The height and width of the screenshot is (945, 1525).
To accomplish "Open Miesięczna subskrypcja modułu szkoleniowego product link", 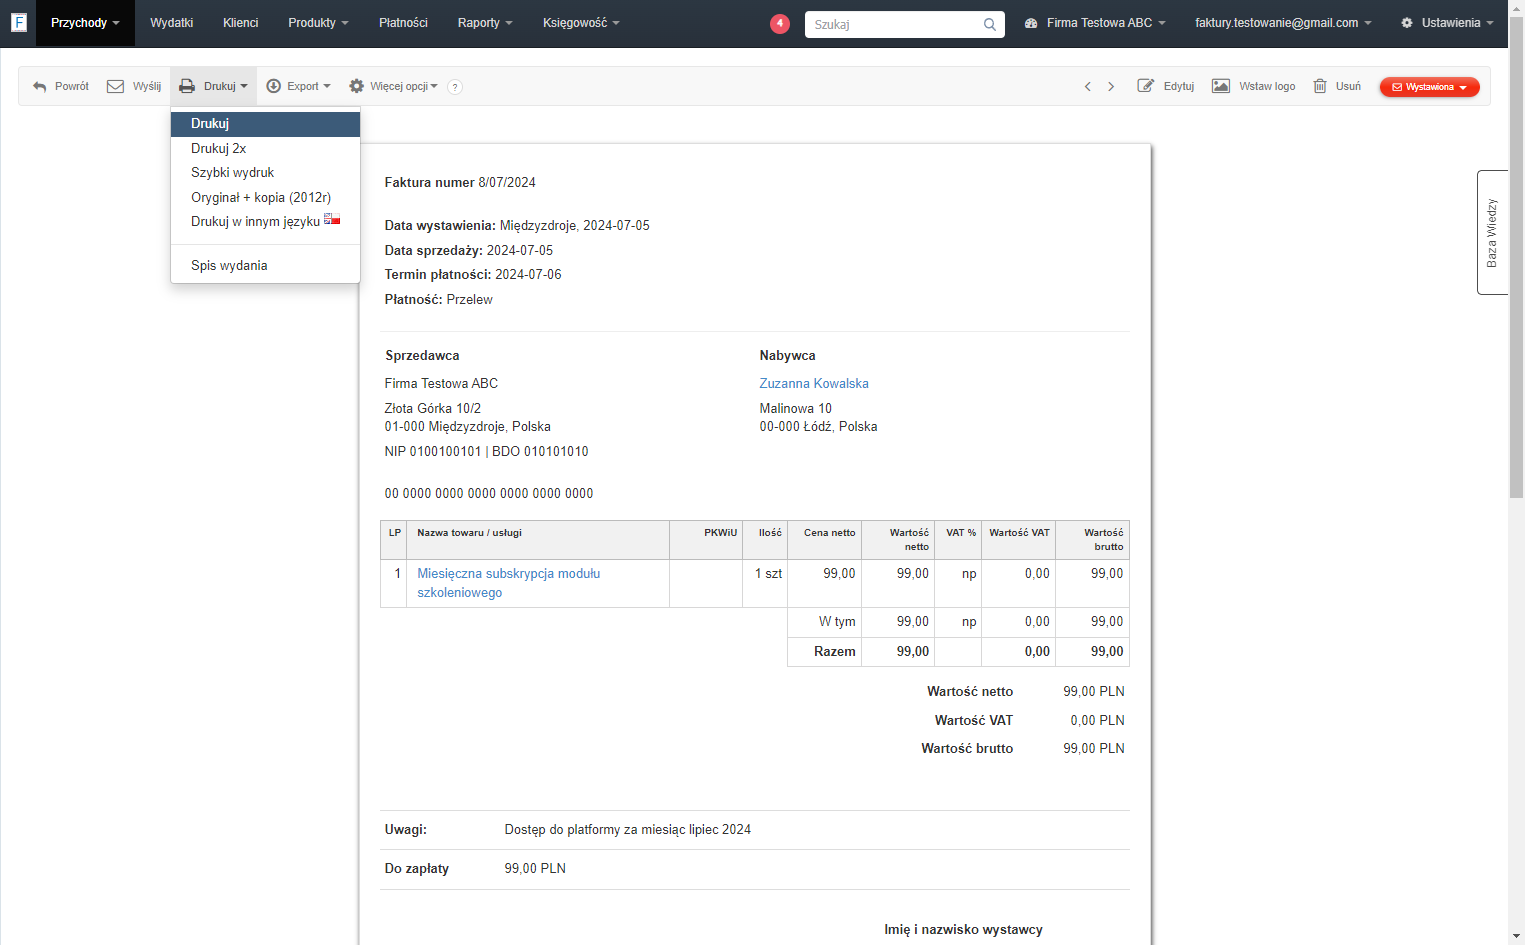I will point(509,583).
